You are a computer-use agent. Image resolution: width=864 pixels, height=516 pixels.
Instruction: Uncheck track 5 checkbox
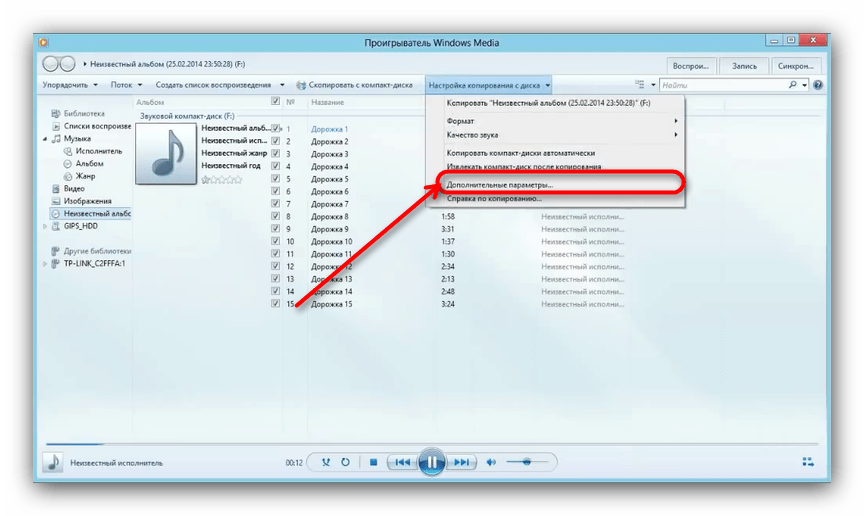(x=275, y=179)
